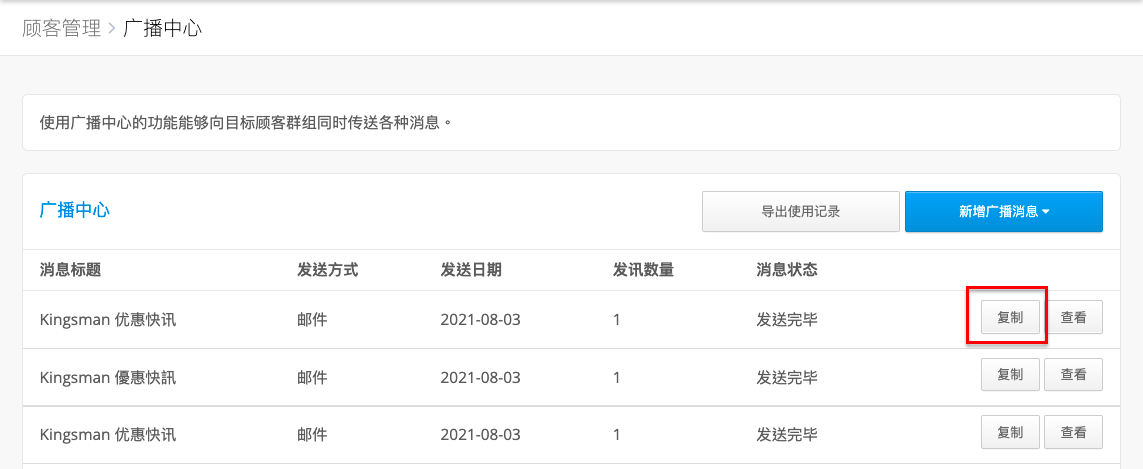Click the 发送日期 column header
Image resolution: width=1143 pixels, height=469 pixels.
[471, 270]
